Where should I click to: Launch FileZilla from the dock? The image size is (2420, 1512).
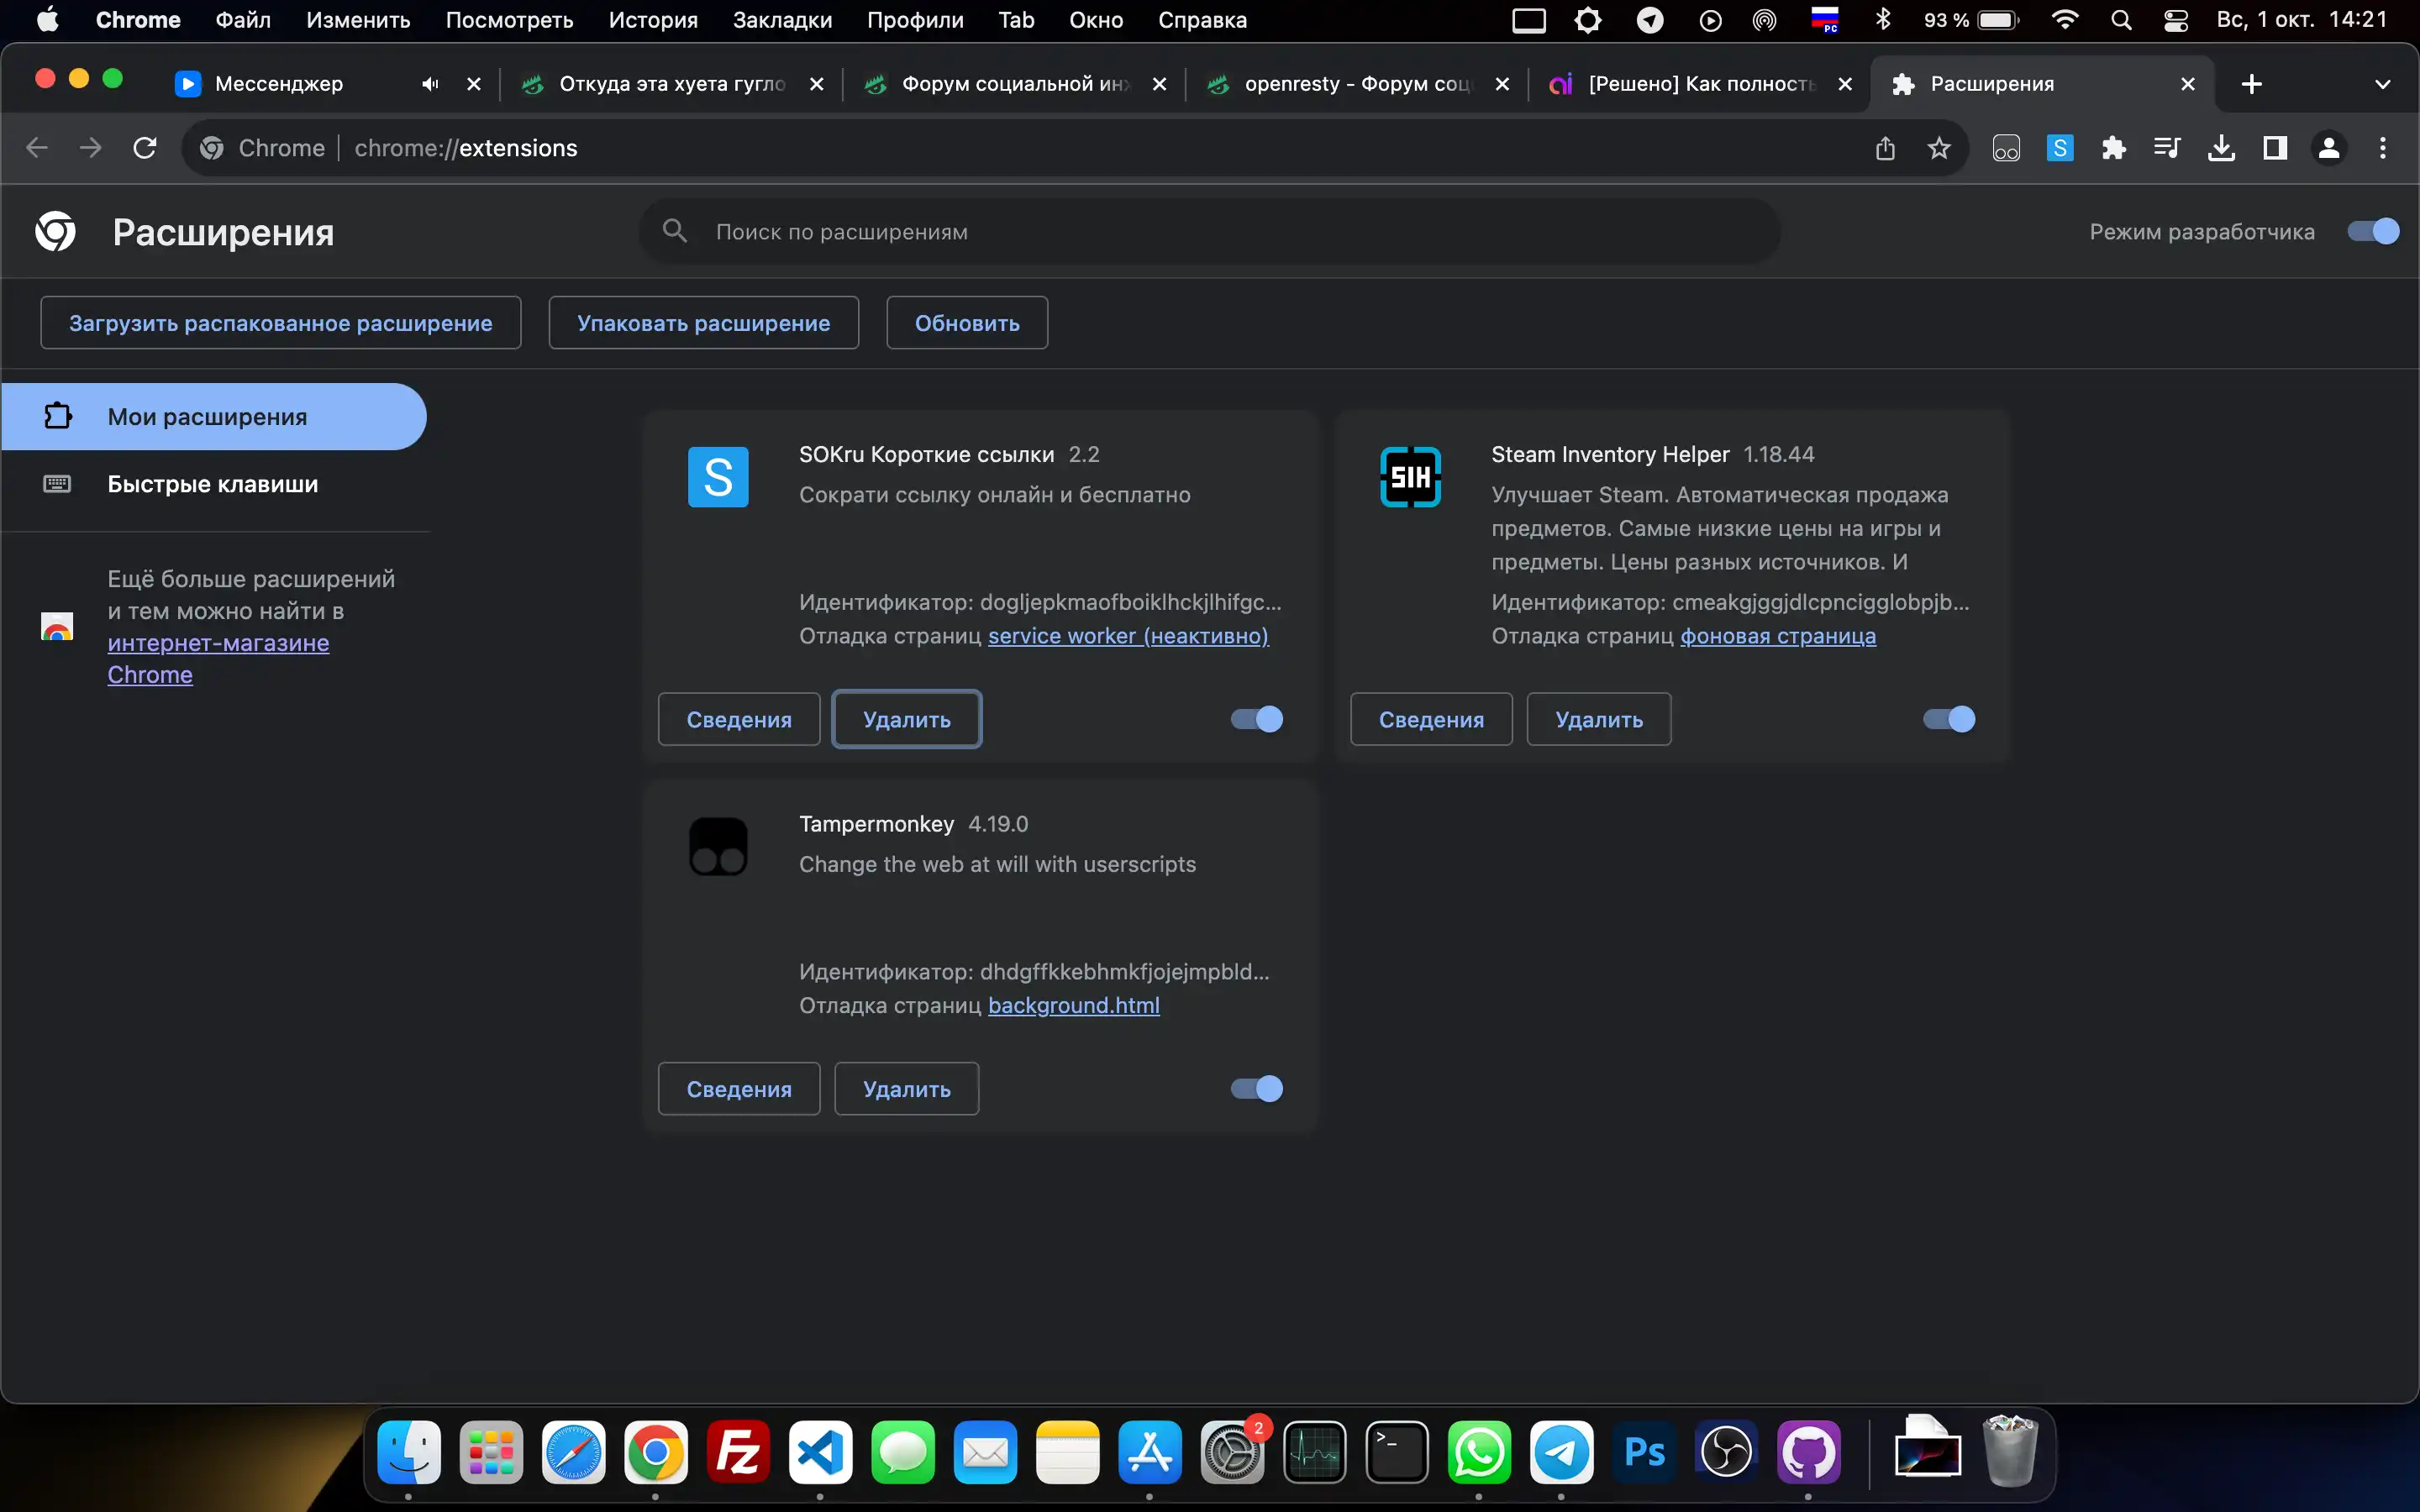tap(738, 1452)
